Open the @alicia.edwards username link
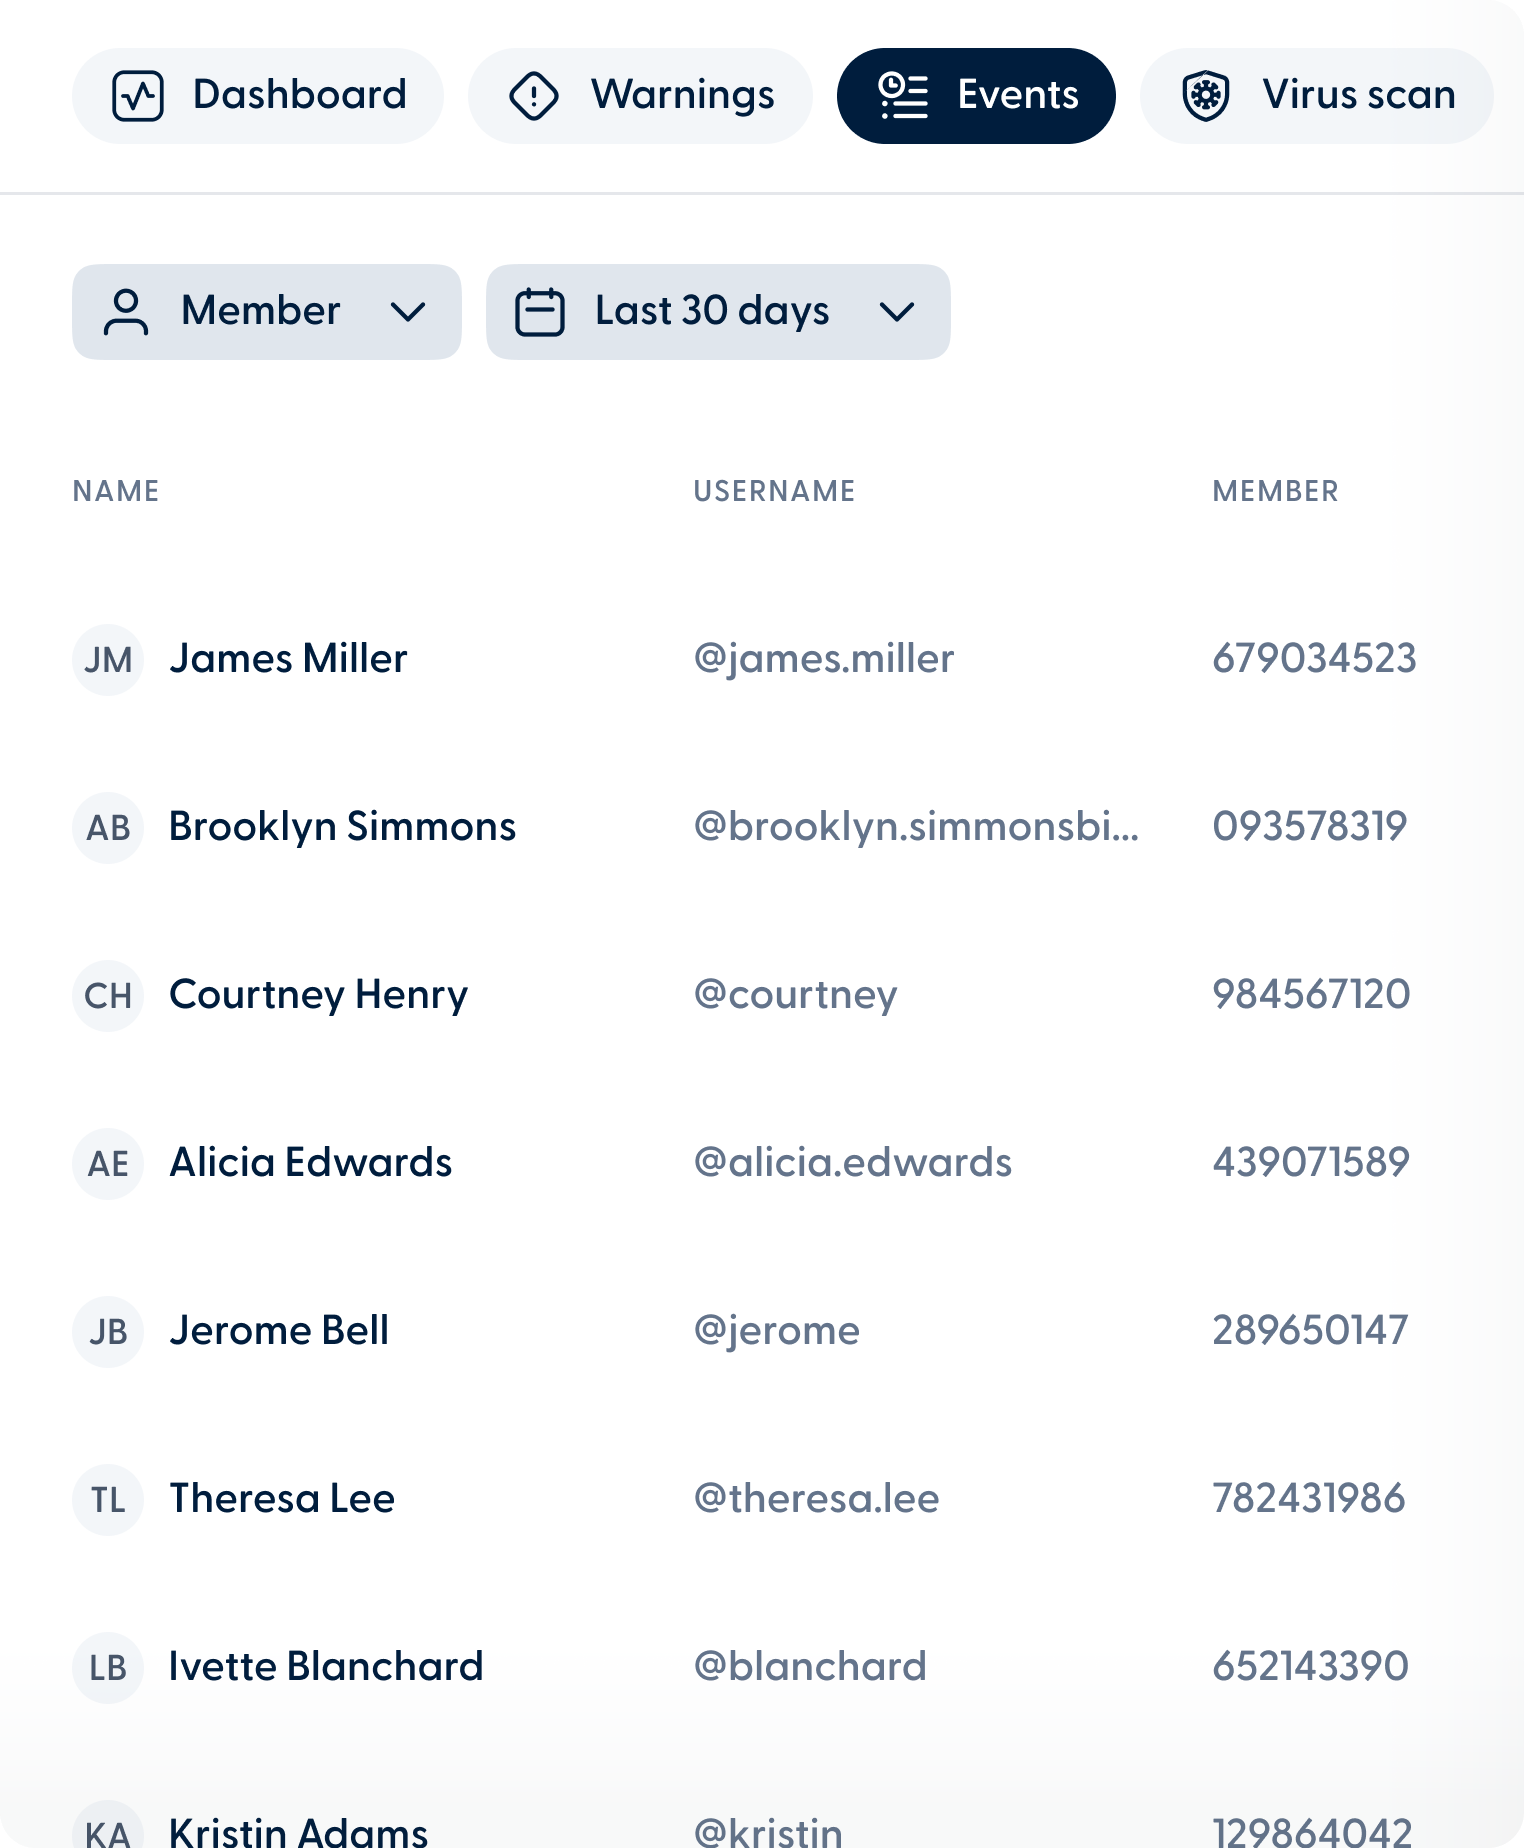1524x1848 pixels. pos(853,1163)
